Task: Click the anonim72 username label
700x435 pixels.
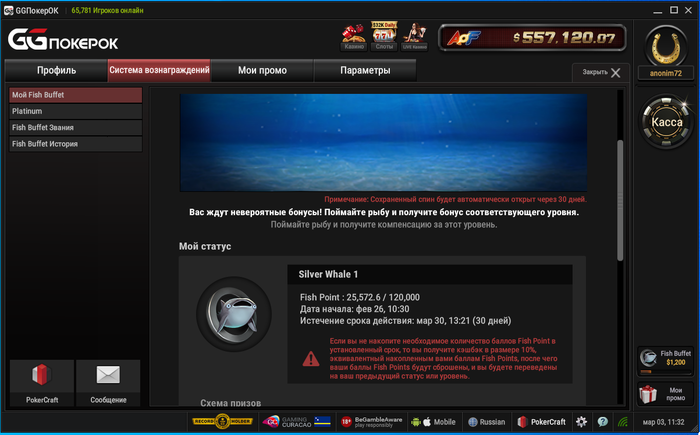Action: tap(666, 73)
